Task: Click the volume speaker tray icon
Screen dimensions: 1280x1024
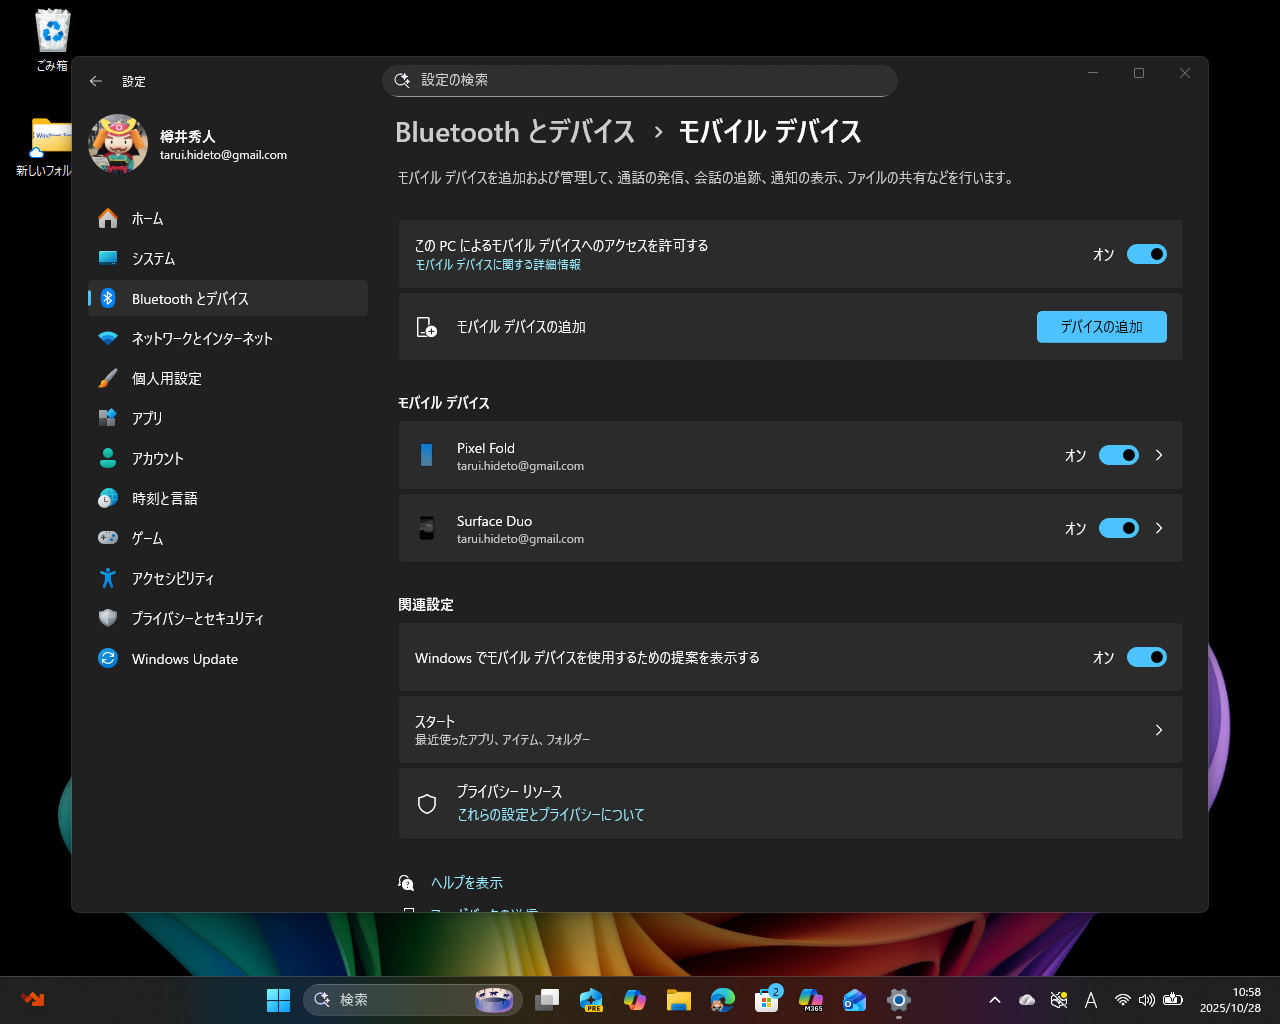Action: point(1147,1000)
